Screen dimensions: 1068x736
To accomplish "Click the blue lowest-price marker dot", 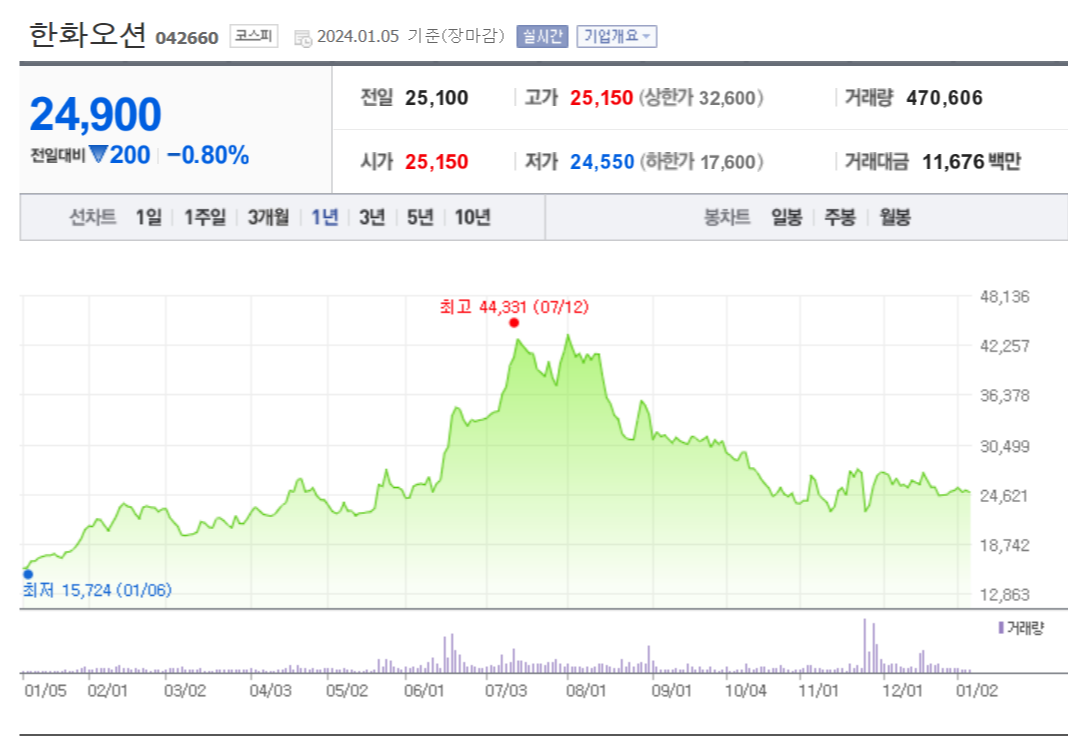I will click(28, 574).
